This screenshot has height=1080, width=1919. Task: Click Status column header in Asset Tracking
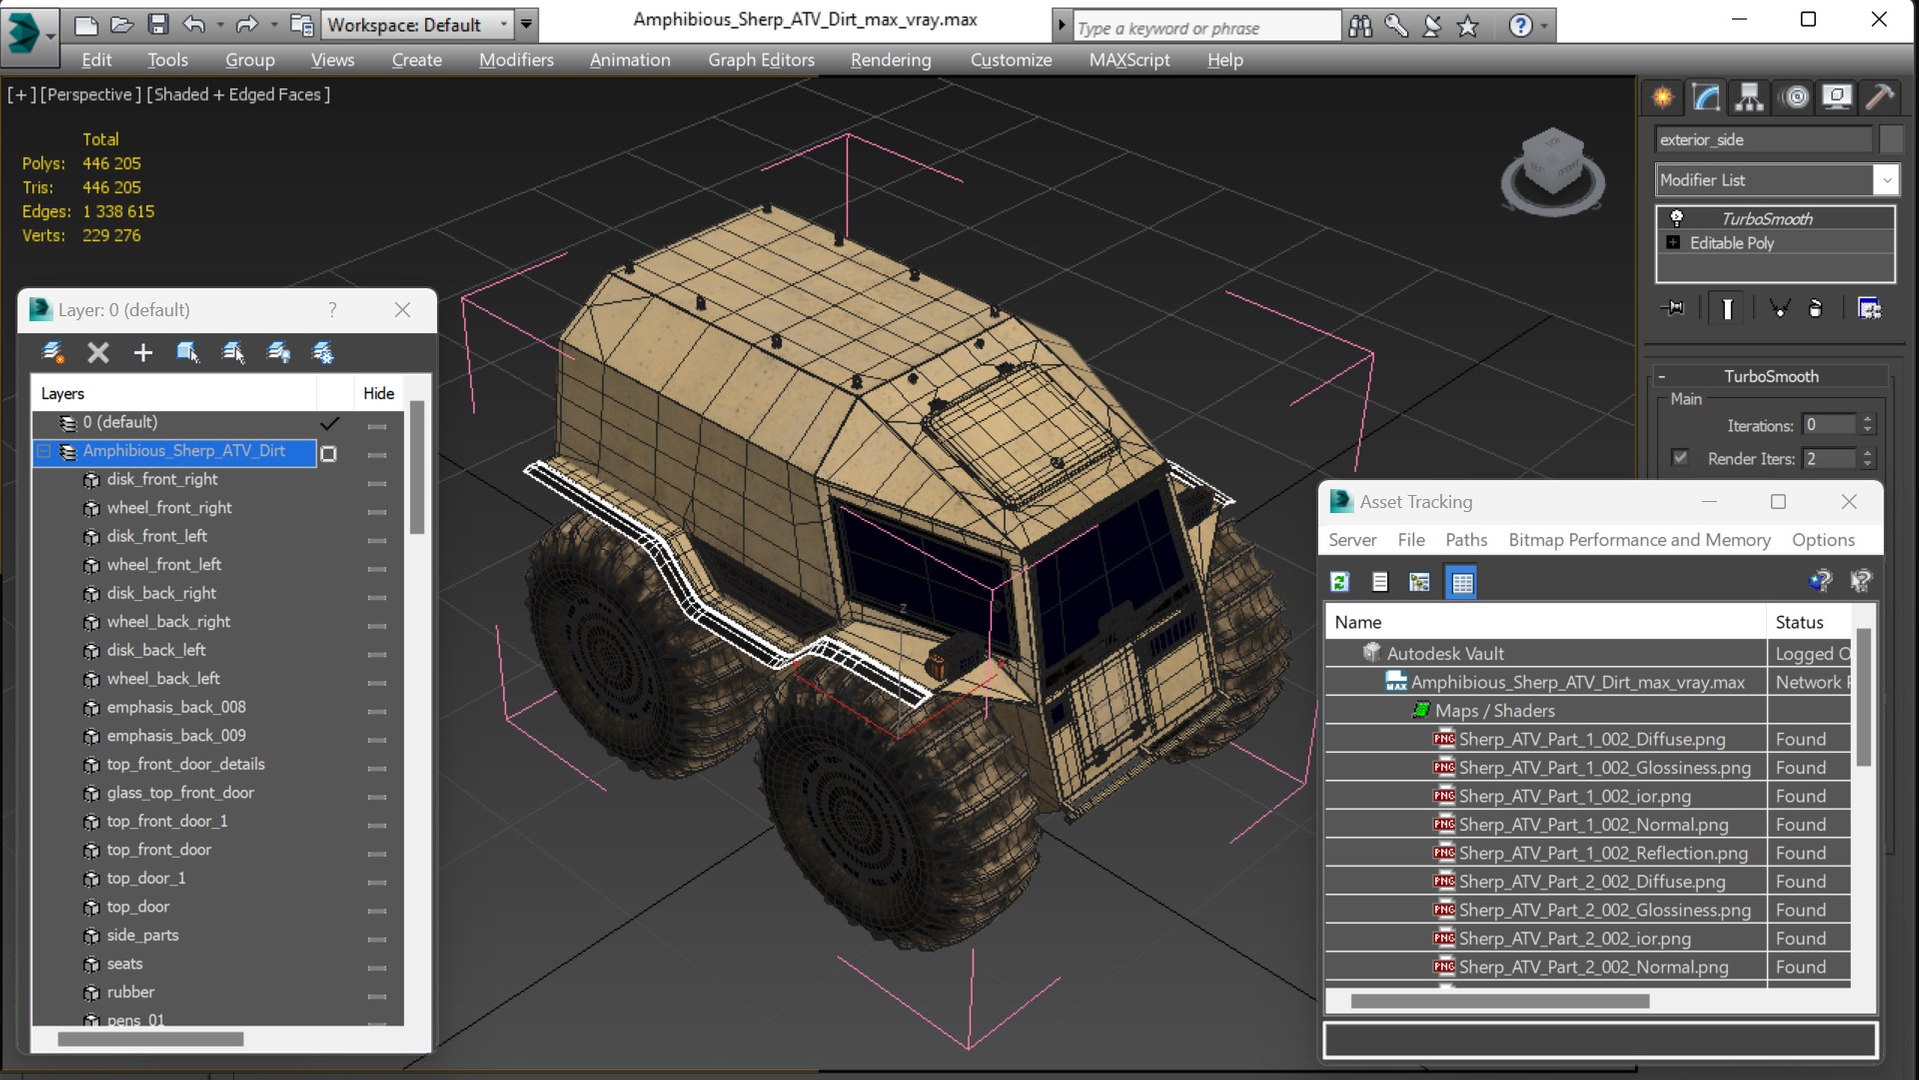click(x=1811, y=622)
